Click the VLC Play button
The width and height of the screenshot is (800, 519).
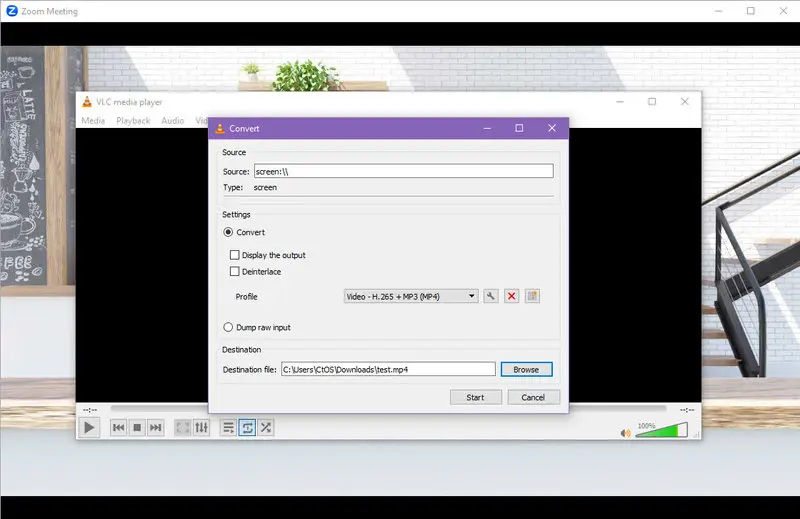click(89, 427)
